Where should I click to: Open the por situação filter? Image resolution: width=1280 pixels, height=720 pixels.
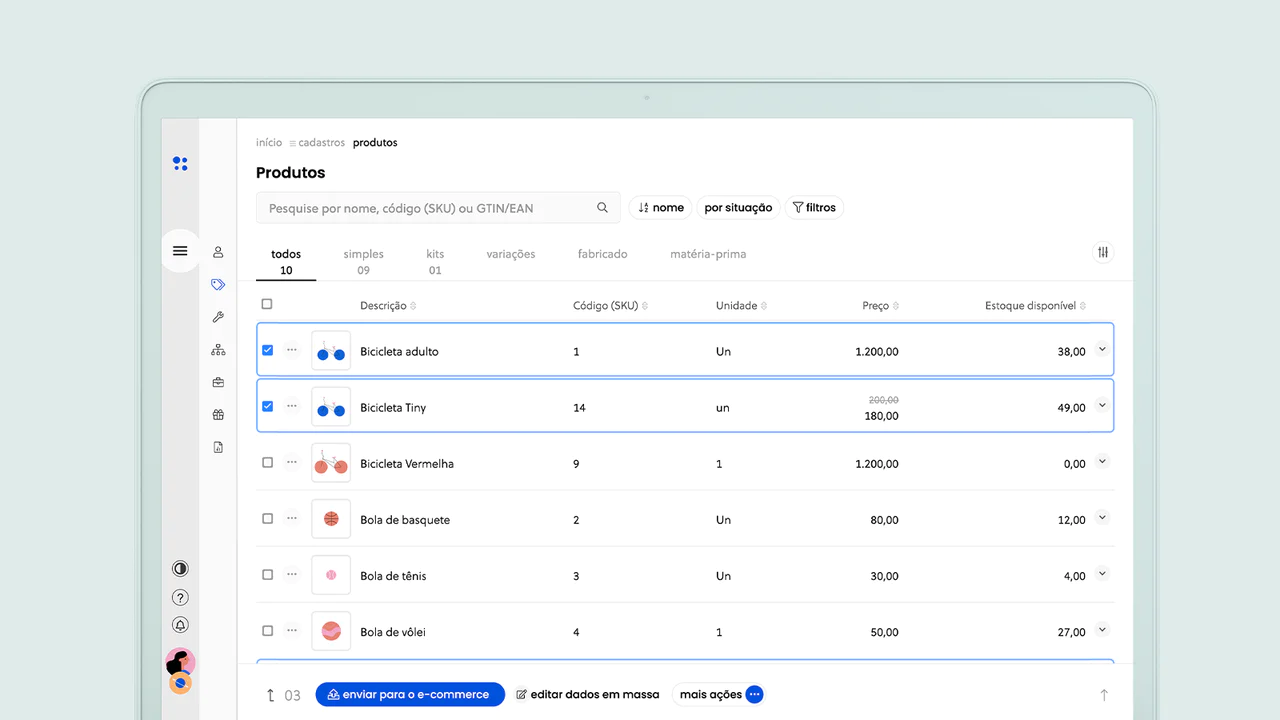click(x=738, y=208)
